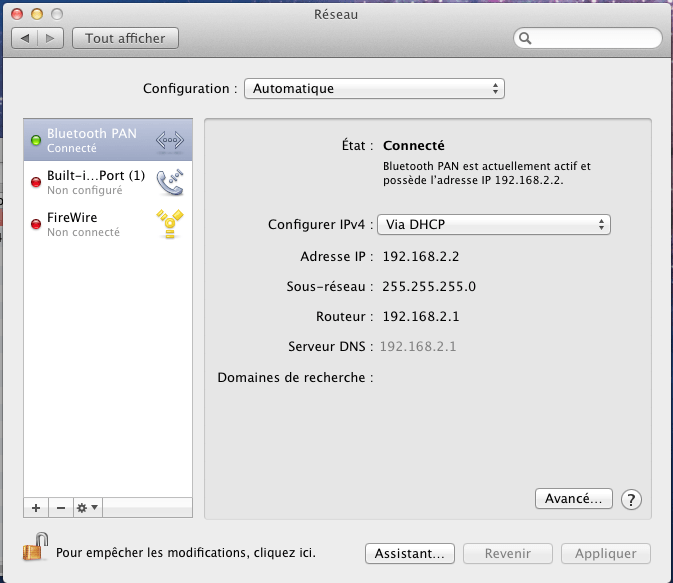This screenshot has width=673, height=583.
Task: Click the magnifying glass search icon
Action: point(525,39)
